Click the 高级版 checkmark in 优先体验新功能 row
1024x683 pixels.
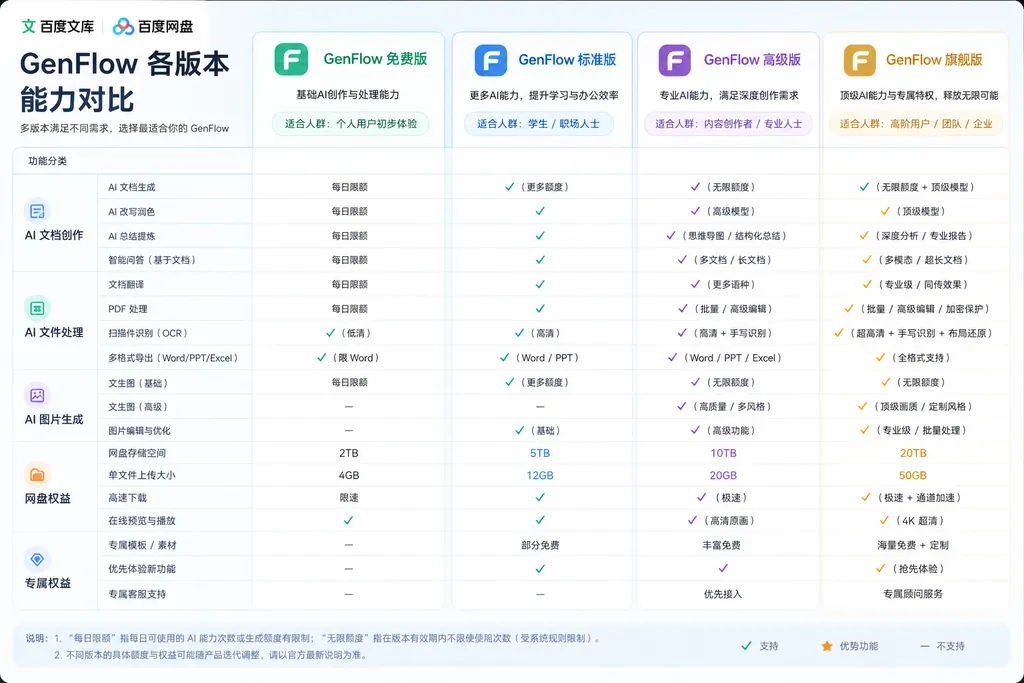(x=723, y=568)
